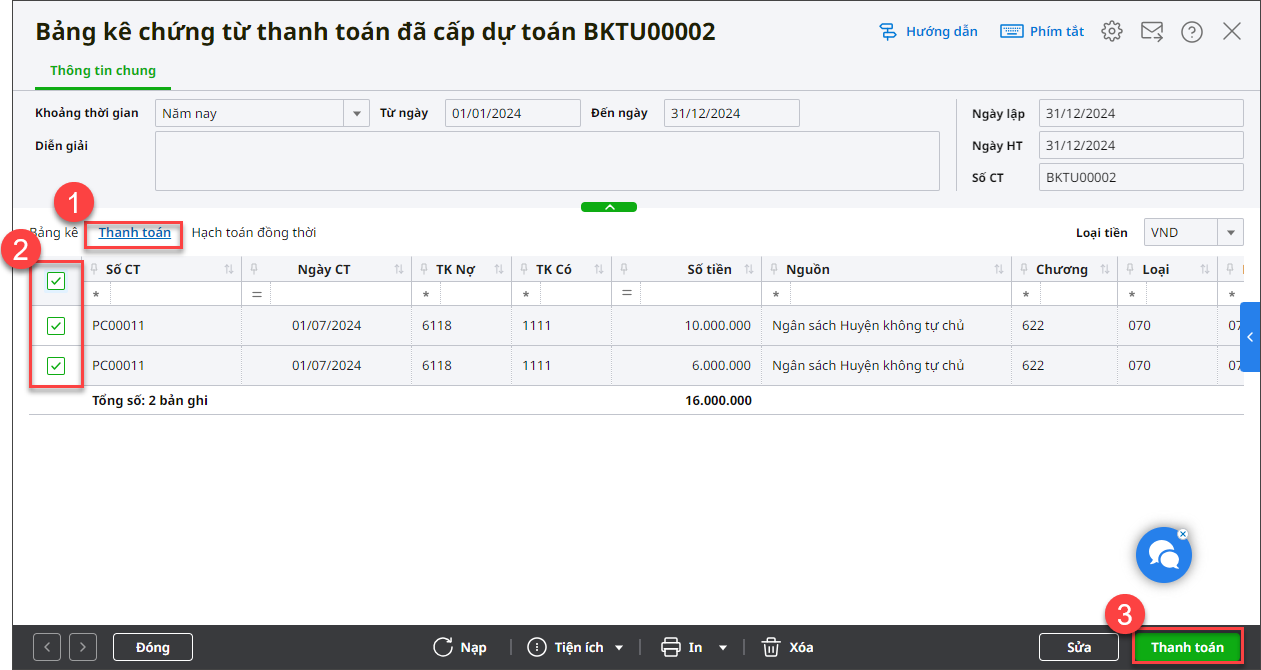The width and height of the screenshot is (1261, 670).
Task: Click the Từ ngày date field
Action: (x=512, y=113)
